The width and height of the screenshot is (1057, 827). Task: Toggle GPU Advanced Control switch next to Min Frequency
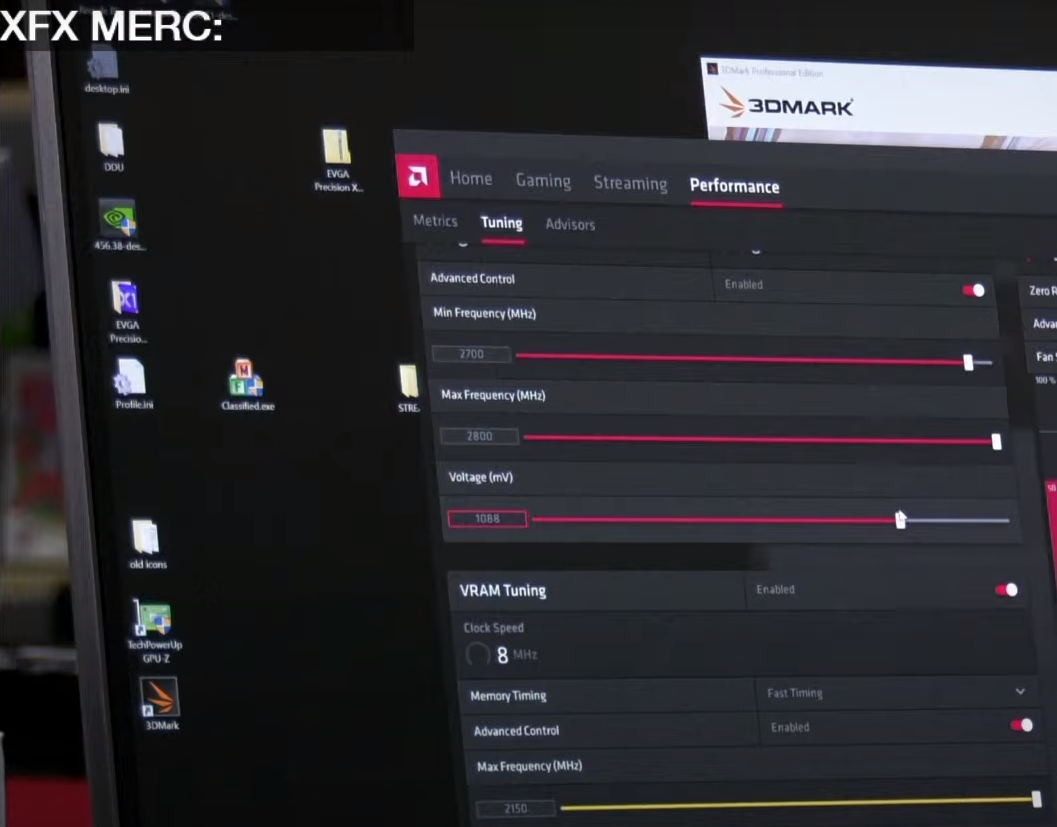973,290
